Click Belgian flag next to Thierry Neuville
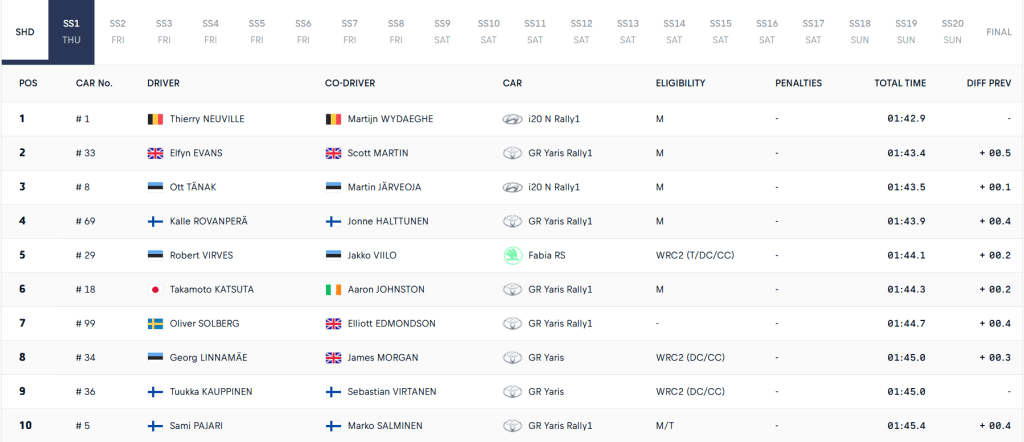1024x442 pixels. pos(155,119)
